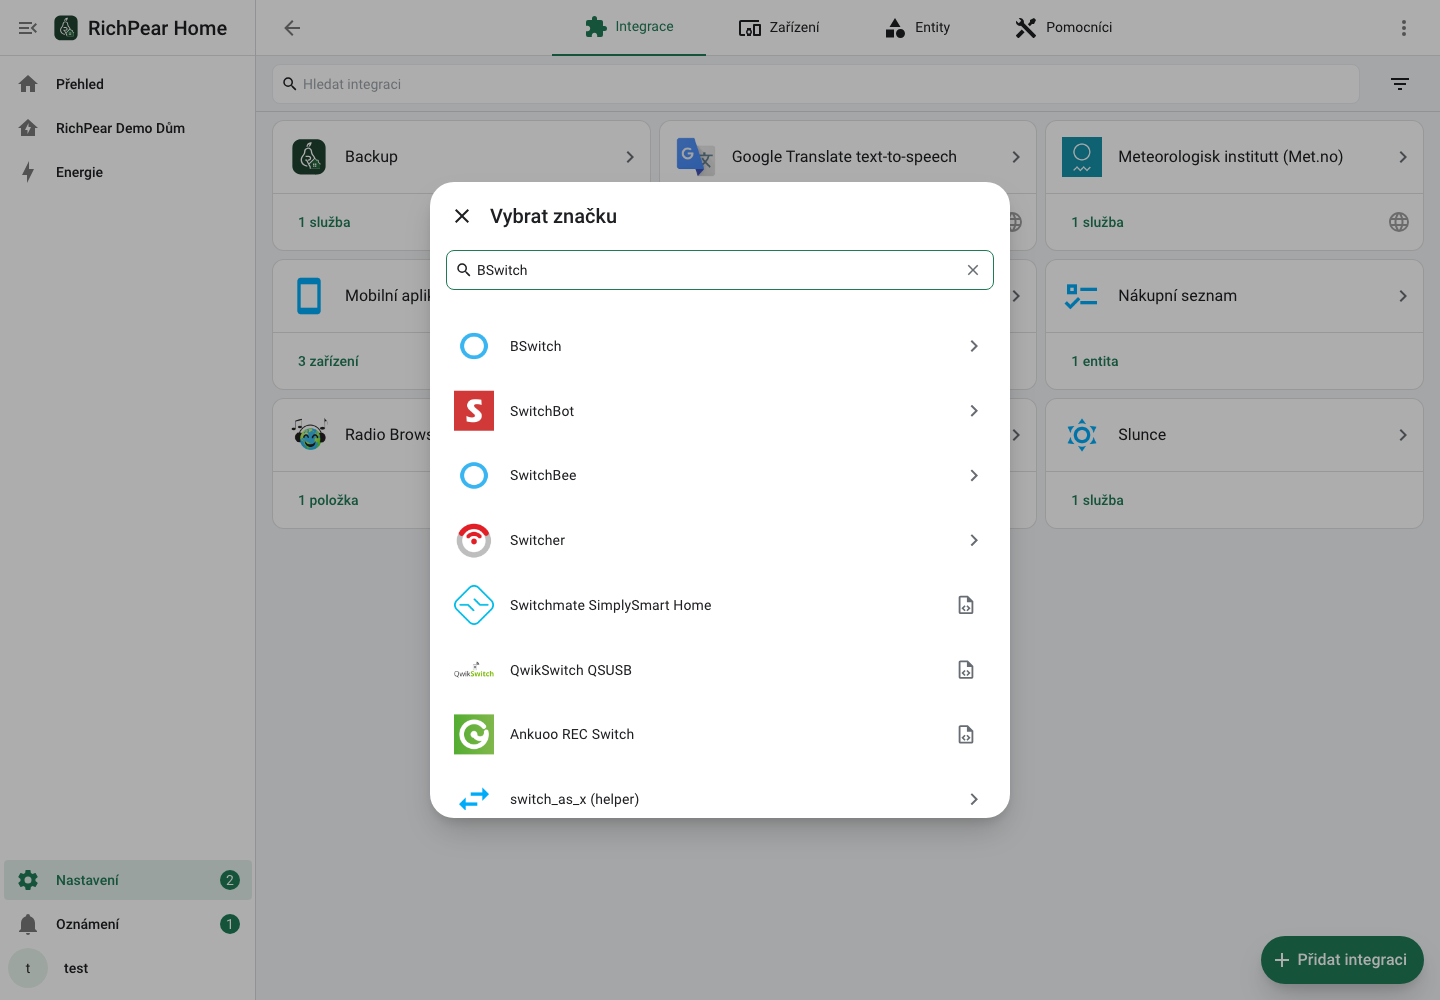Click the YAML file icon for Switchmate SimplySmart Home
The image size is (1440, 1000).
[x=966, y=605]
